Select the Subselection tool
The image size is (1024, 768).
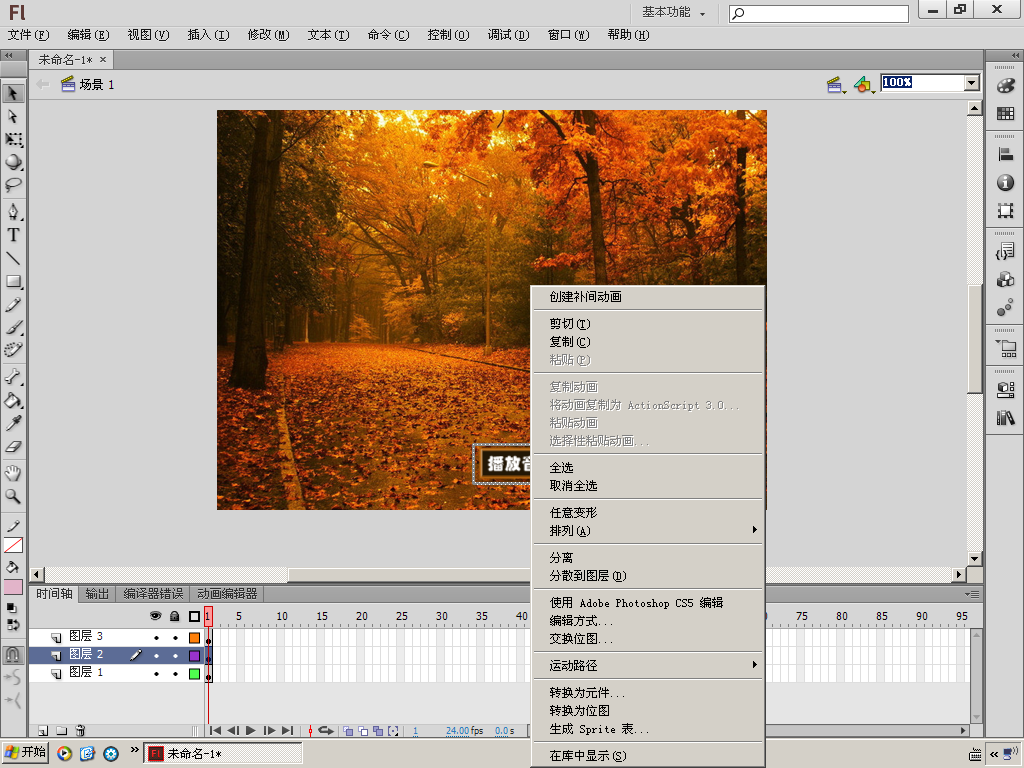(13, 117)
